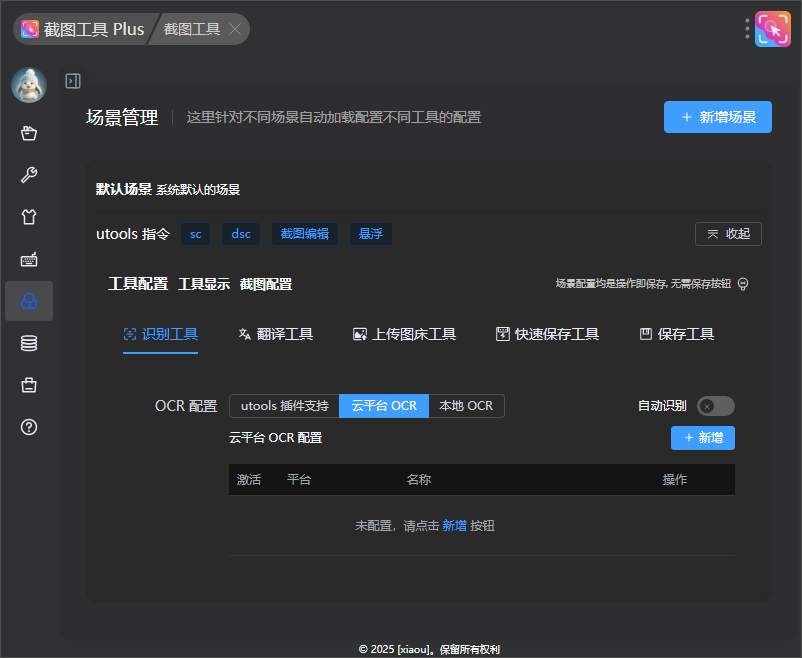Screen dimensions: 802x658
Task: Switch to the 上传图床工具 tab
Action: (x=404, y=334)
